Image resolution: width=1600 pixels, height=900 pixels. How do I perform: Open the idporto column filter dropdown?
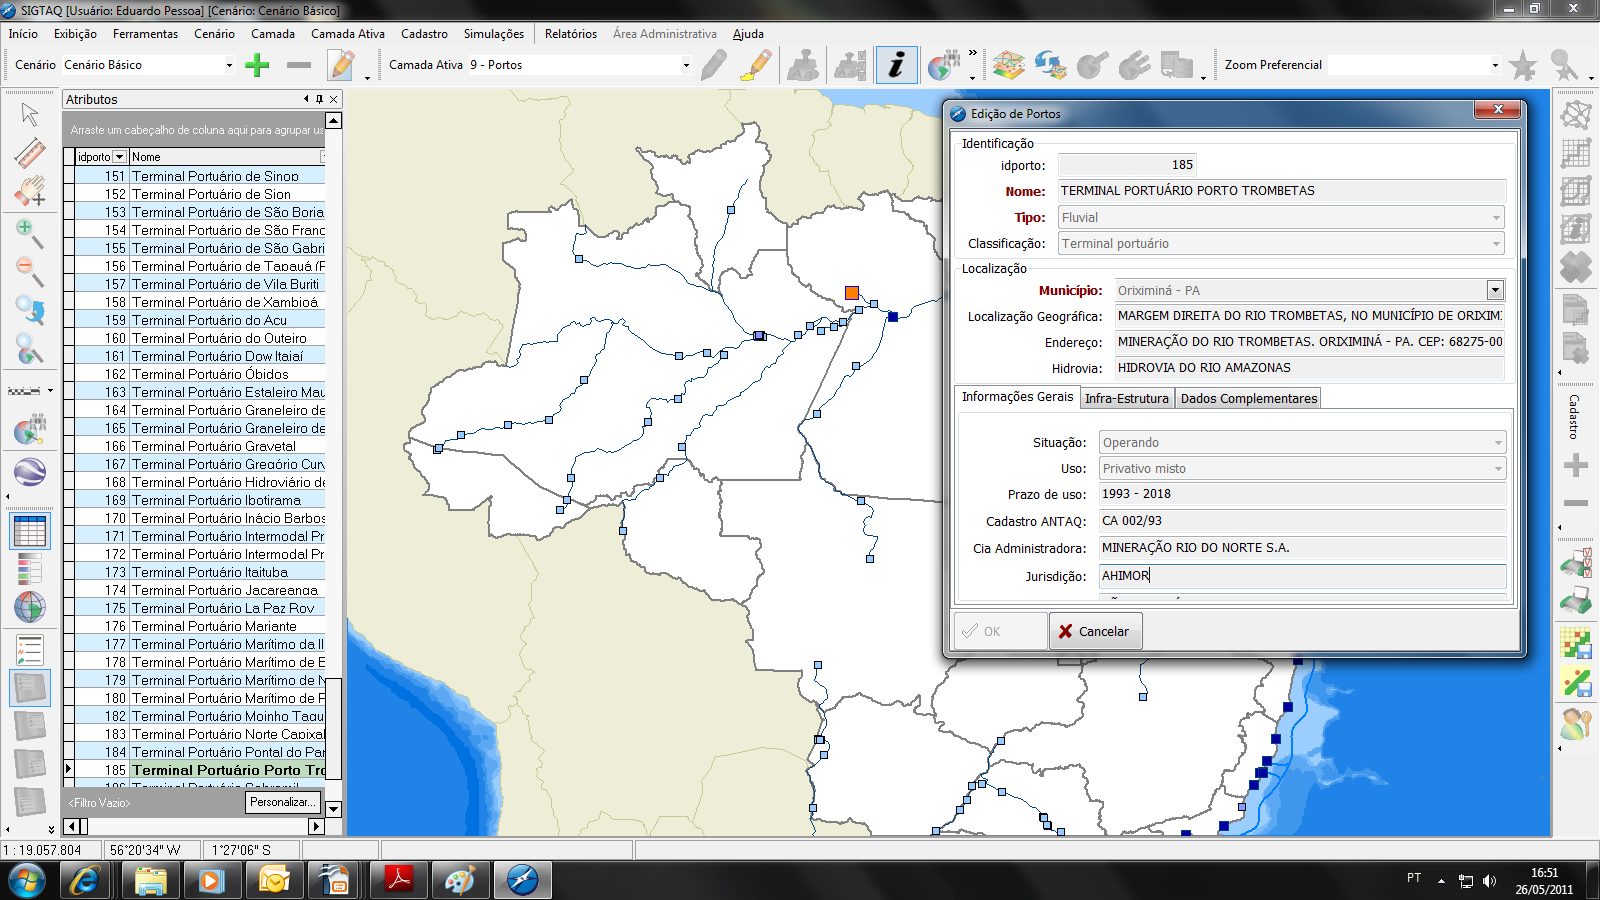click(x=119, y=157)
